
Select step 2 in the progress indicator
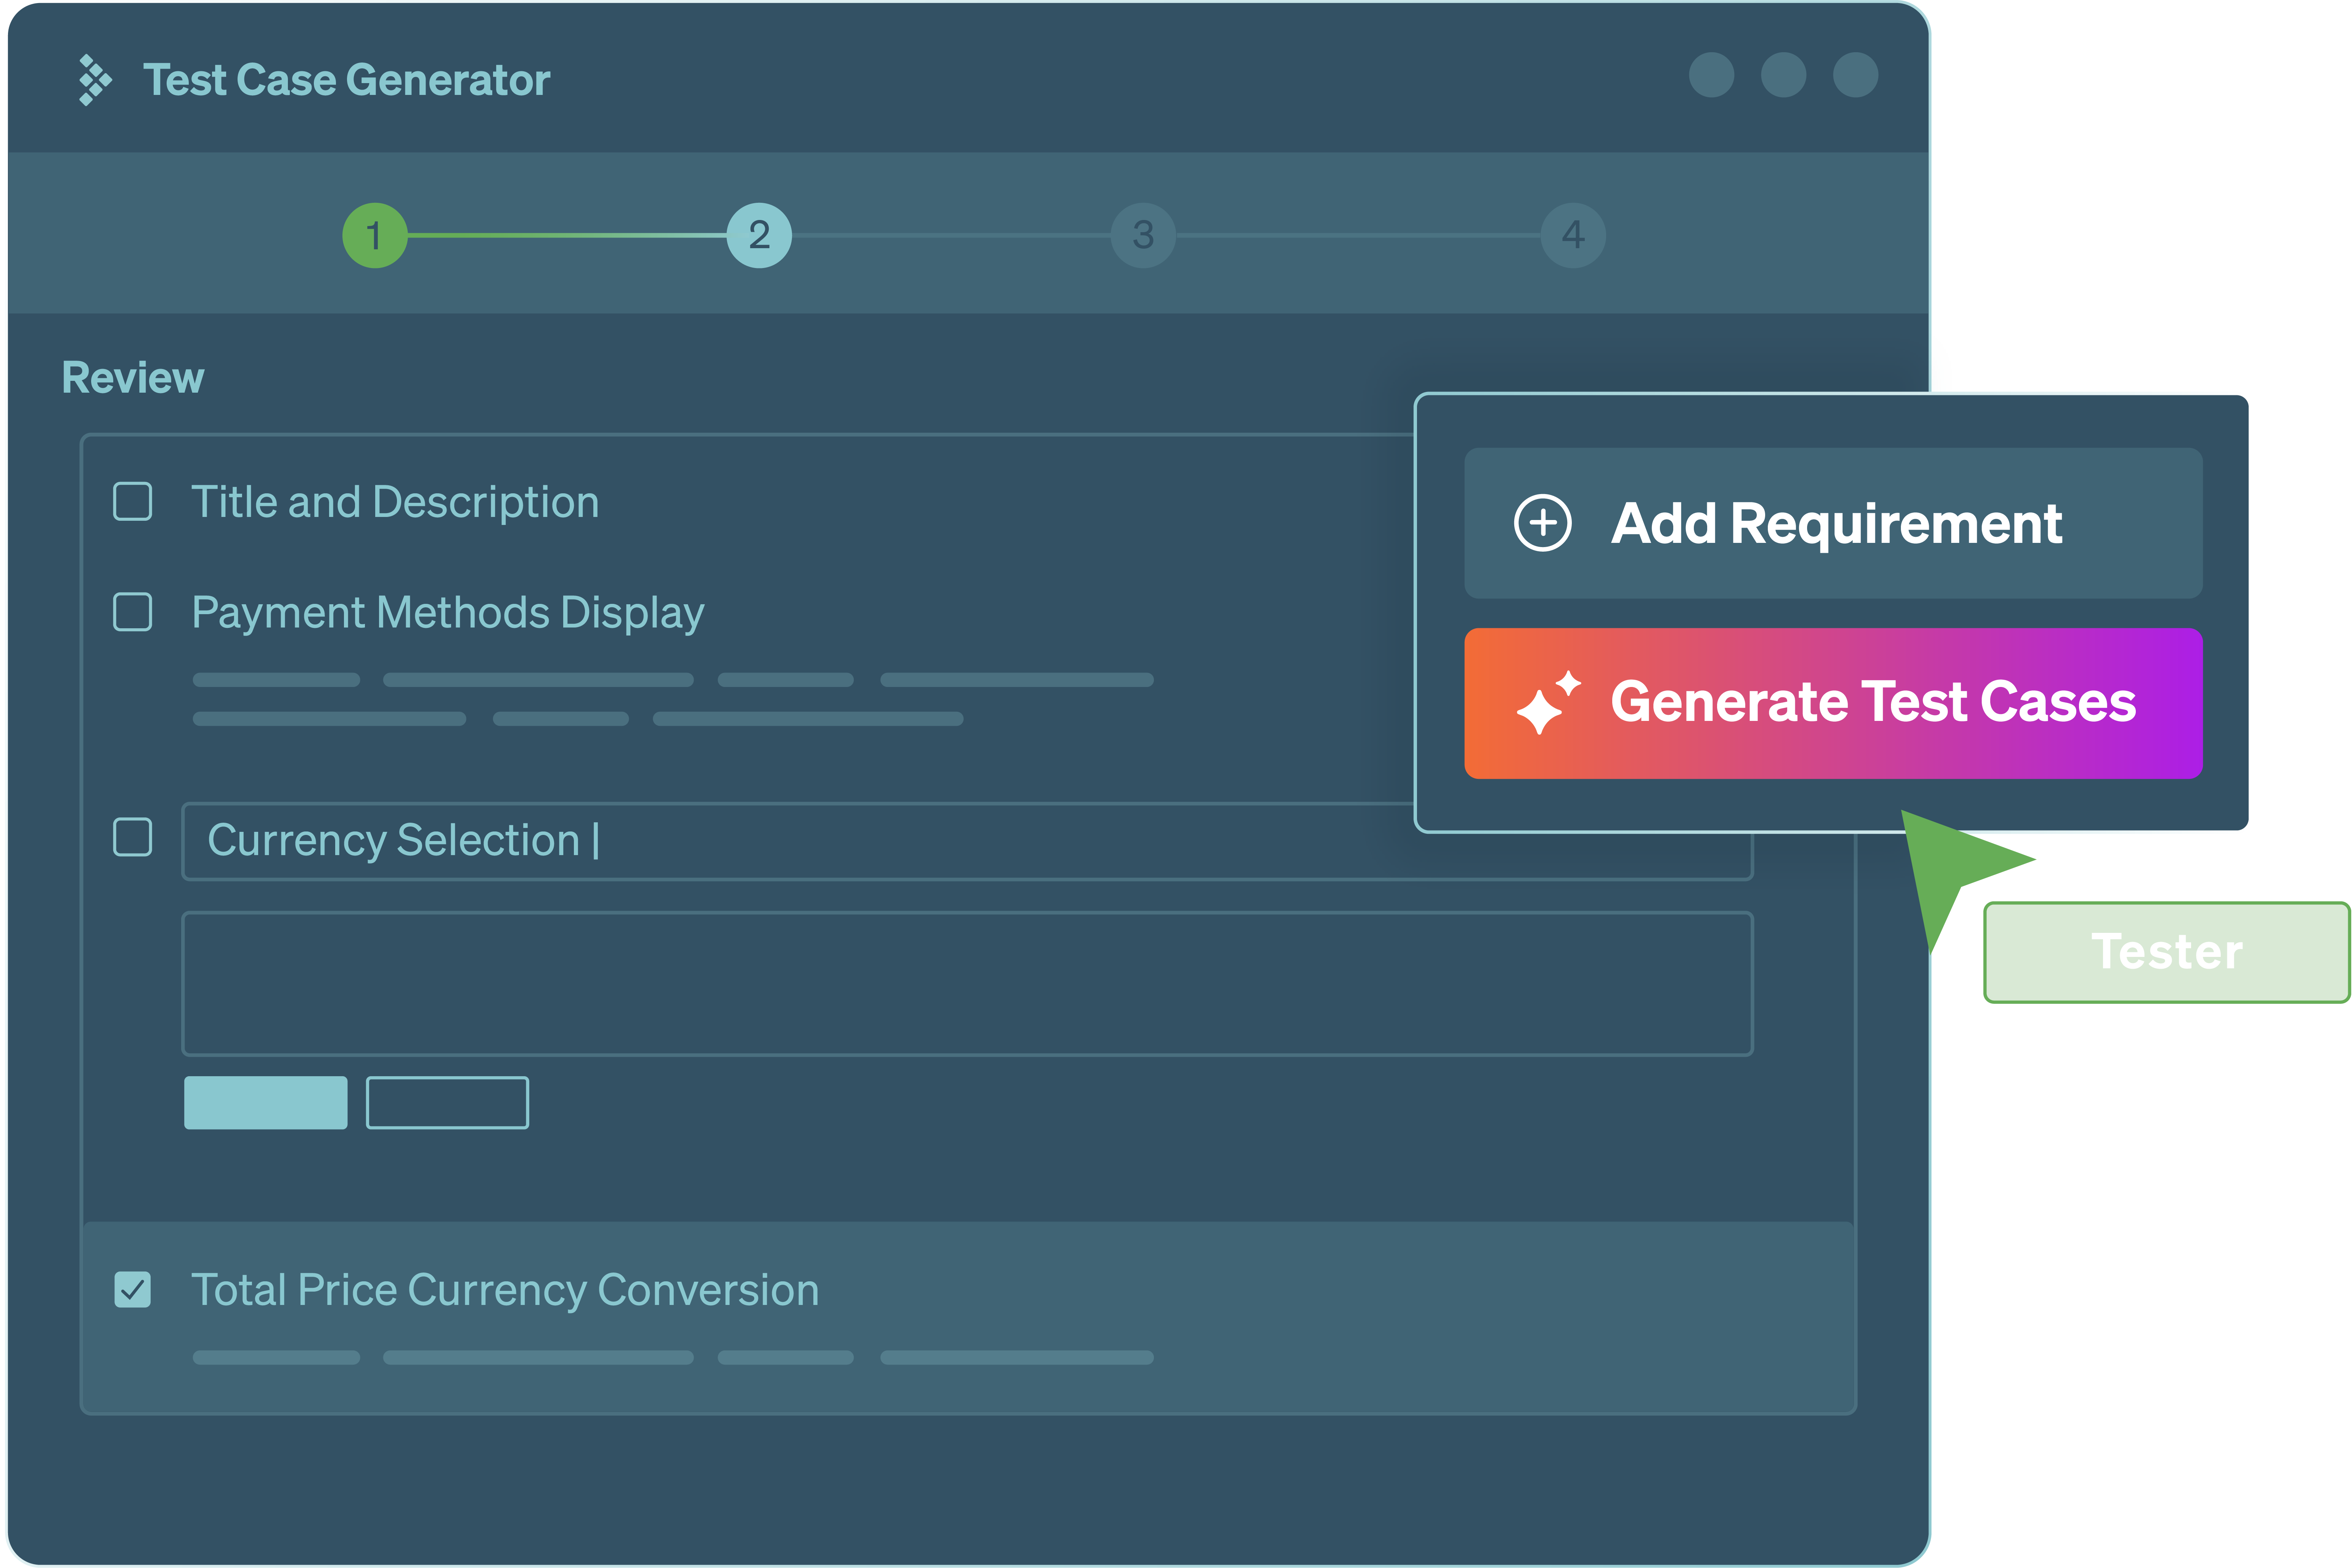[759, 234]
